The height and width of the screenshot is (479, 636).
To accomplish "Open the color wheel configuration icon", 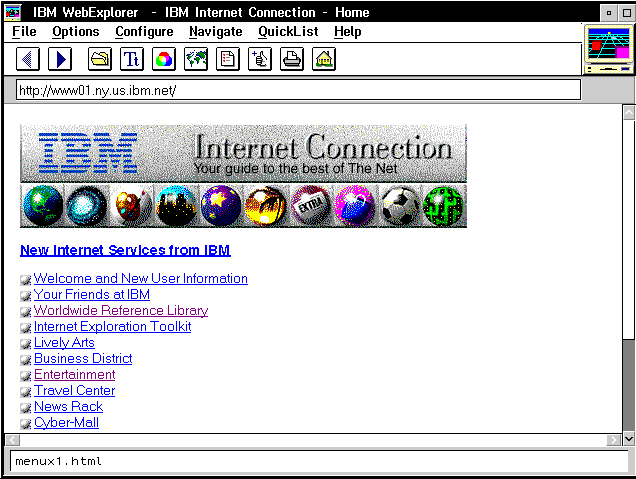I will coord(164,59).
